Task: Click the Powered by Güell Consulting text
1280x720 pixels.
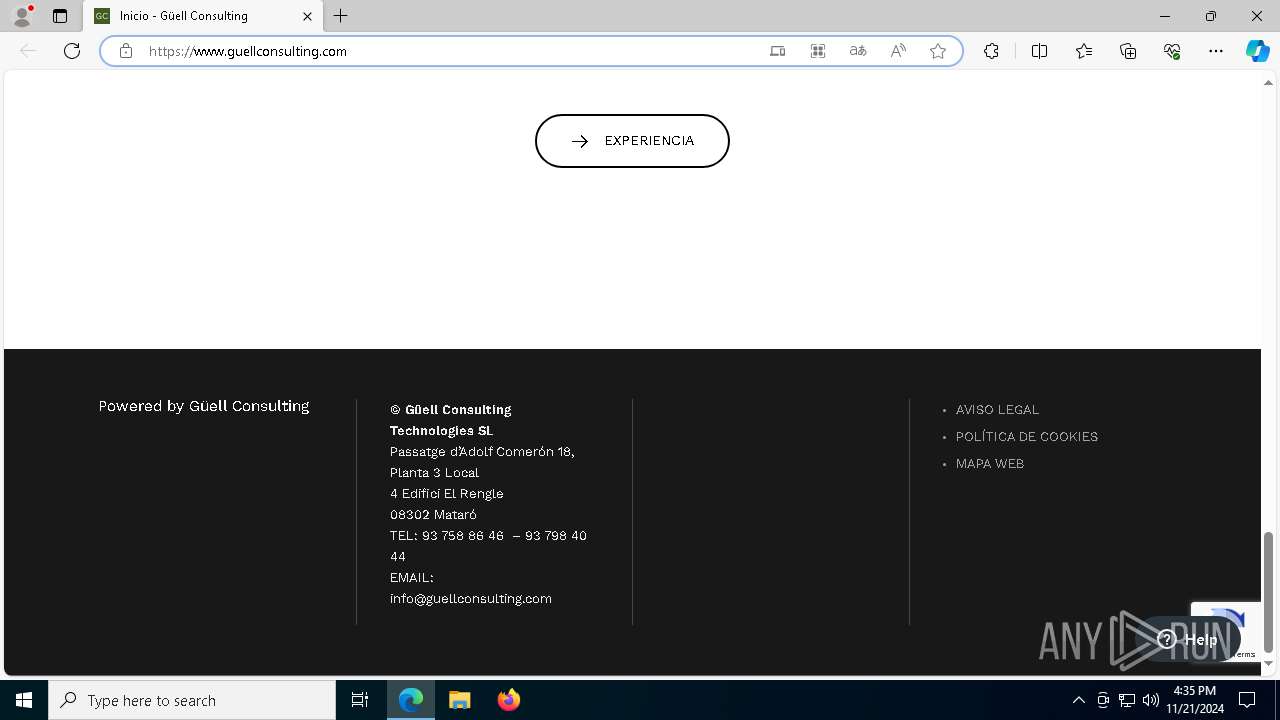Action: coord(204,406)
